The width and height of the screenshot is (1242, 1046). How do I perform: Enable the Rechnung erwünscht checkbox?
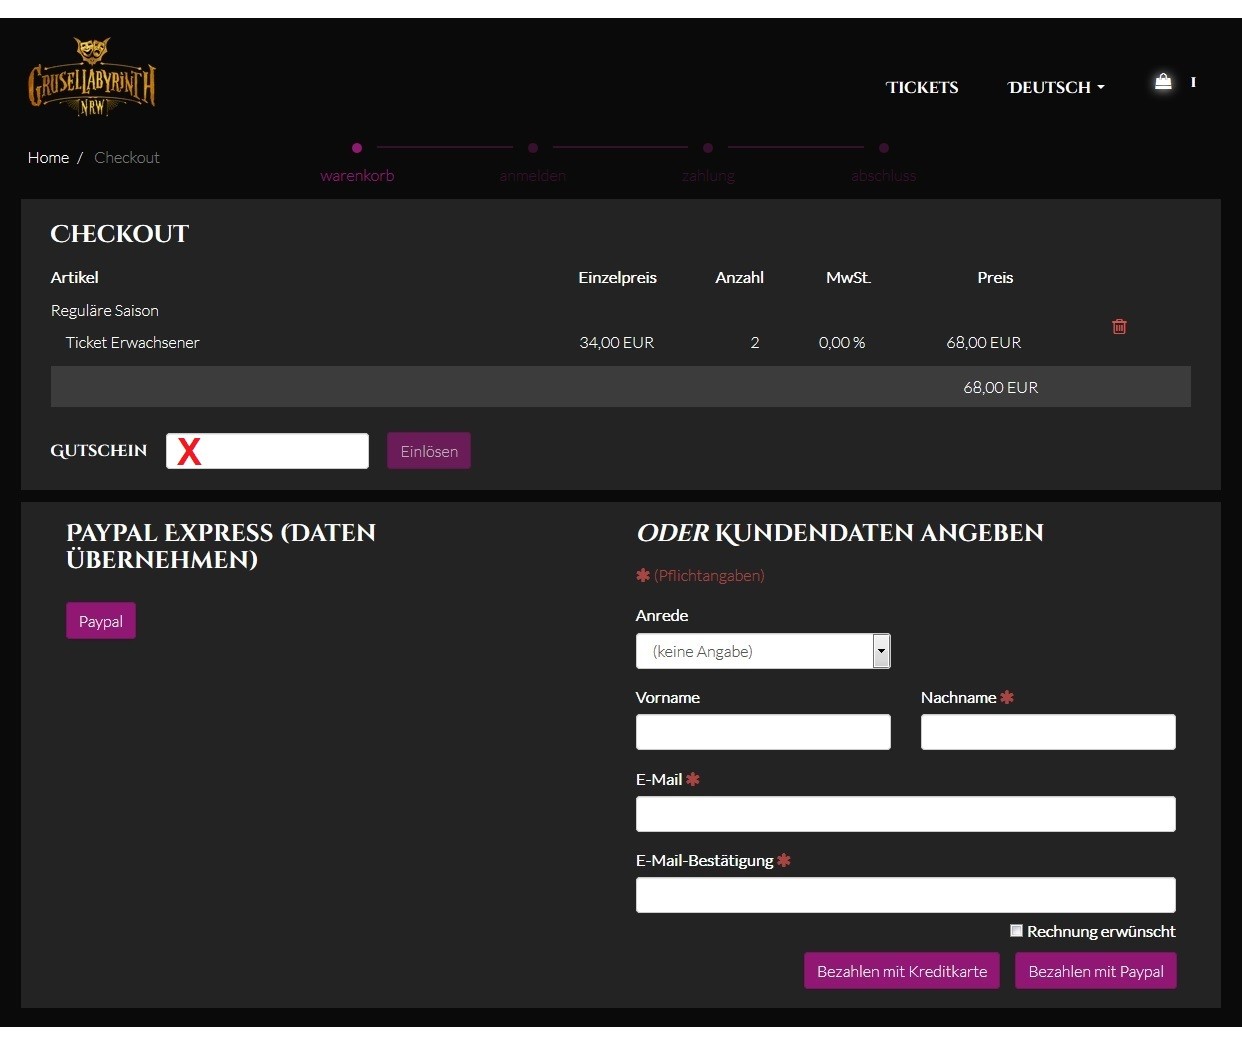coord(1016,931)
